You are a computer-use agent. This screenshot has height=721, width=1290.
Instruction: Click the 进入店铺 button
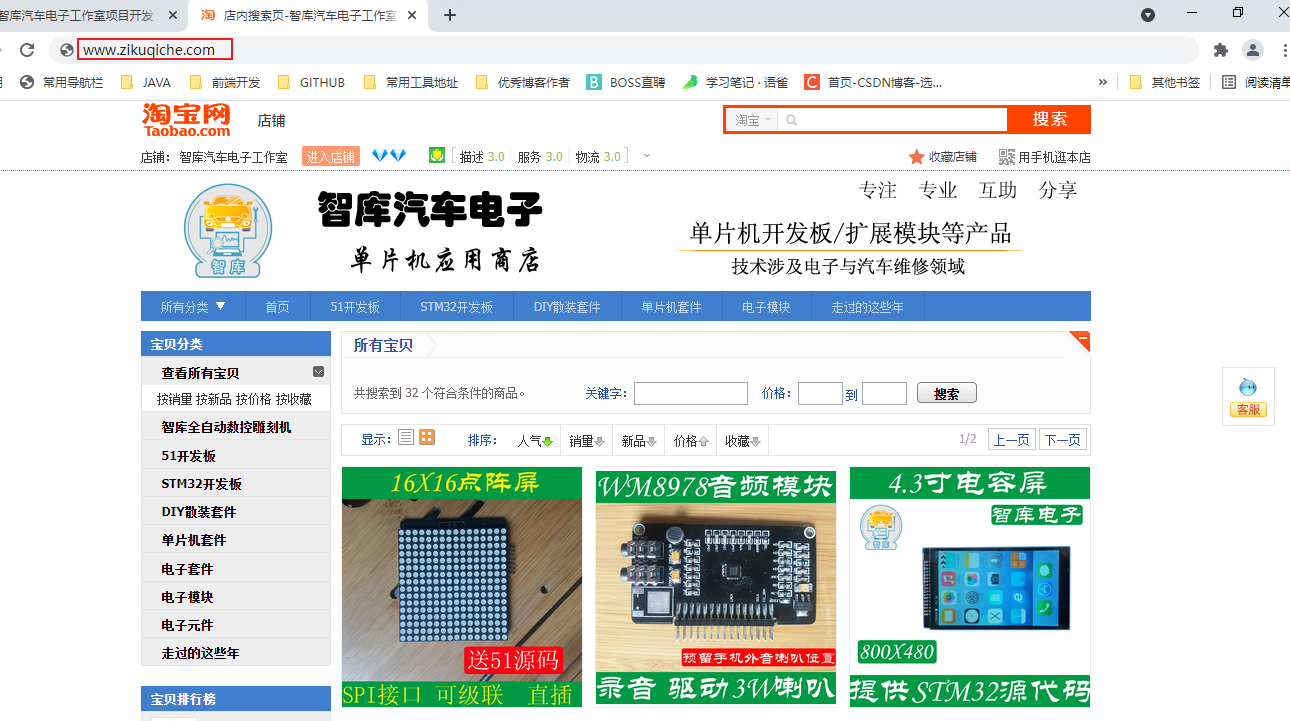tap(331, 157)
